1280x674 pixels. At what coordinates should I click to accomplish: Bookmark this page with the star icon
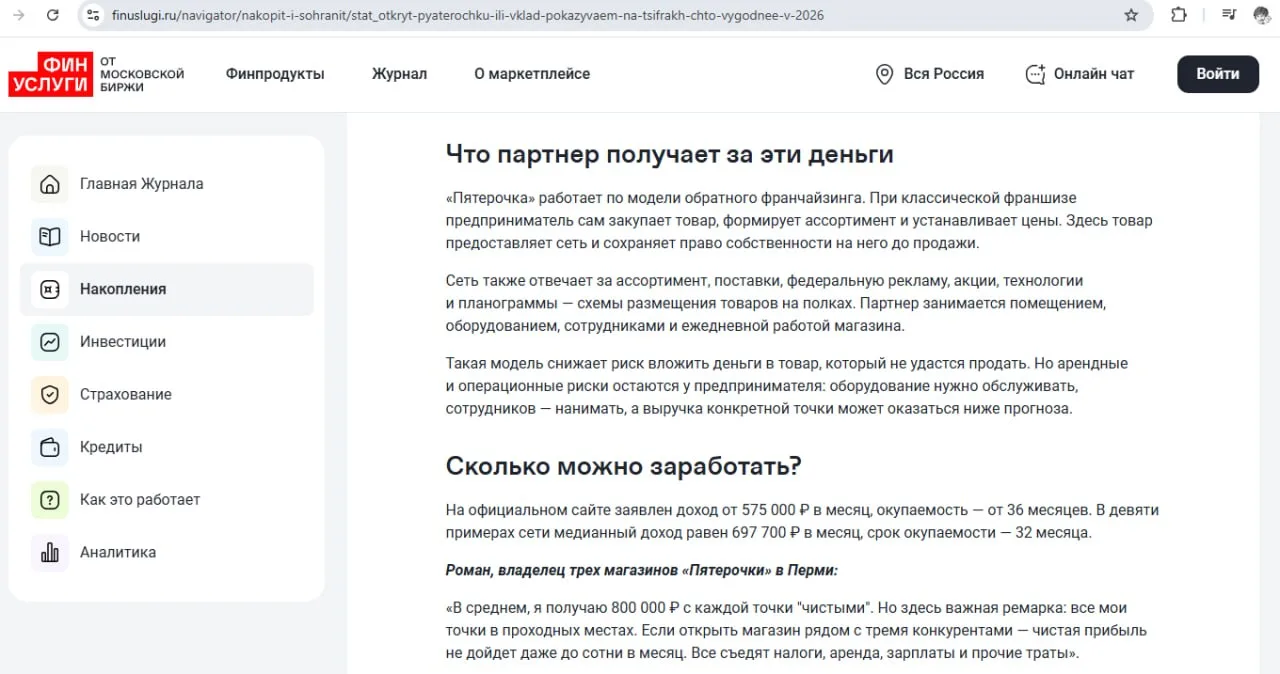[x=1131, y=15]
